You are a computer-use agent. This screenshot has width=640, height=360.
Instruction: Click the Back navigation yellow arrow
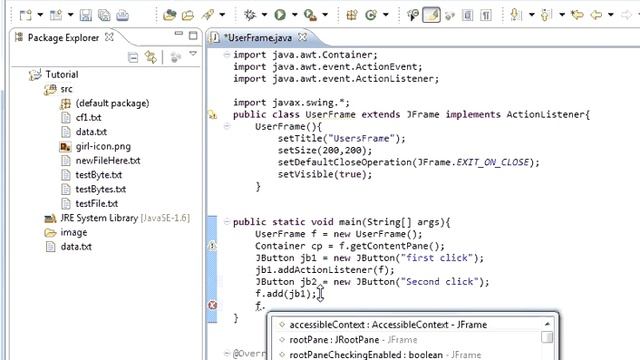tap(596, 15)
